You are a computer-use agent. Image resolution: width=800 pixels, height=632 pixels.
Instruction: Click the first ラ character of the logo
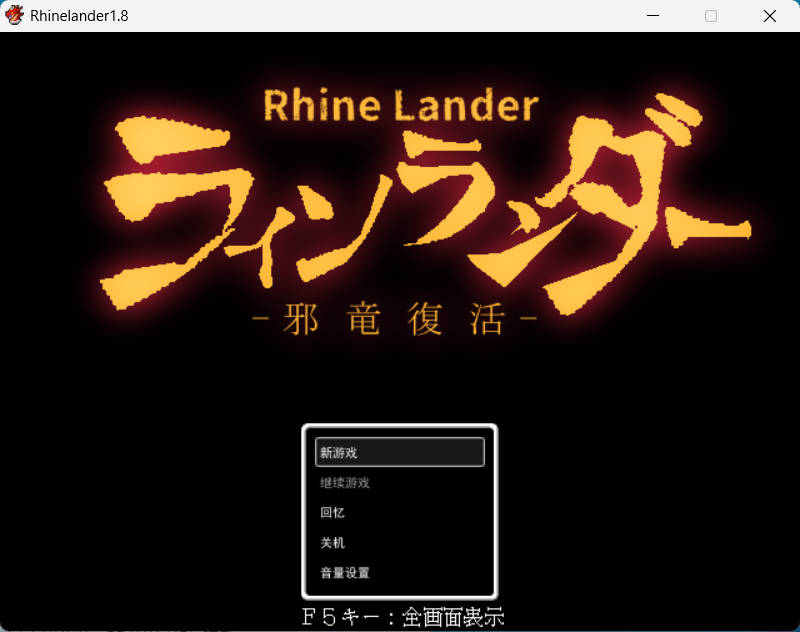pyautogui.click(x=165, y=210)
